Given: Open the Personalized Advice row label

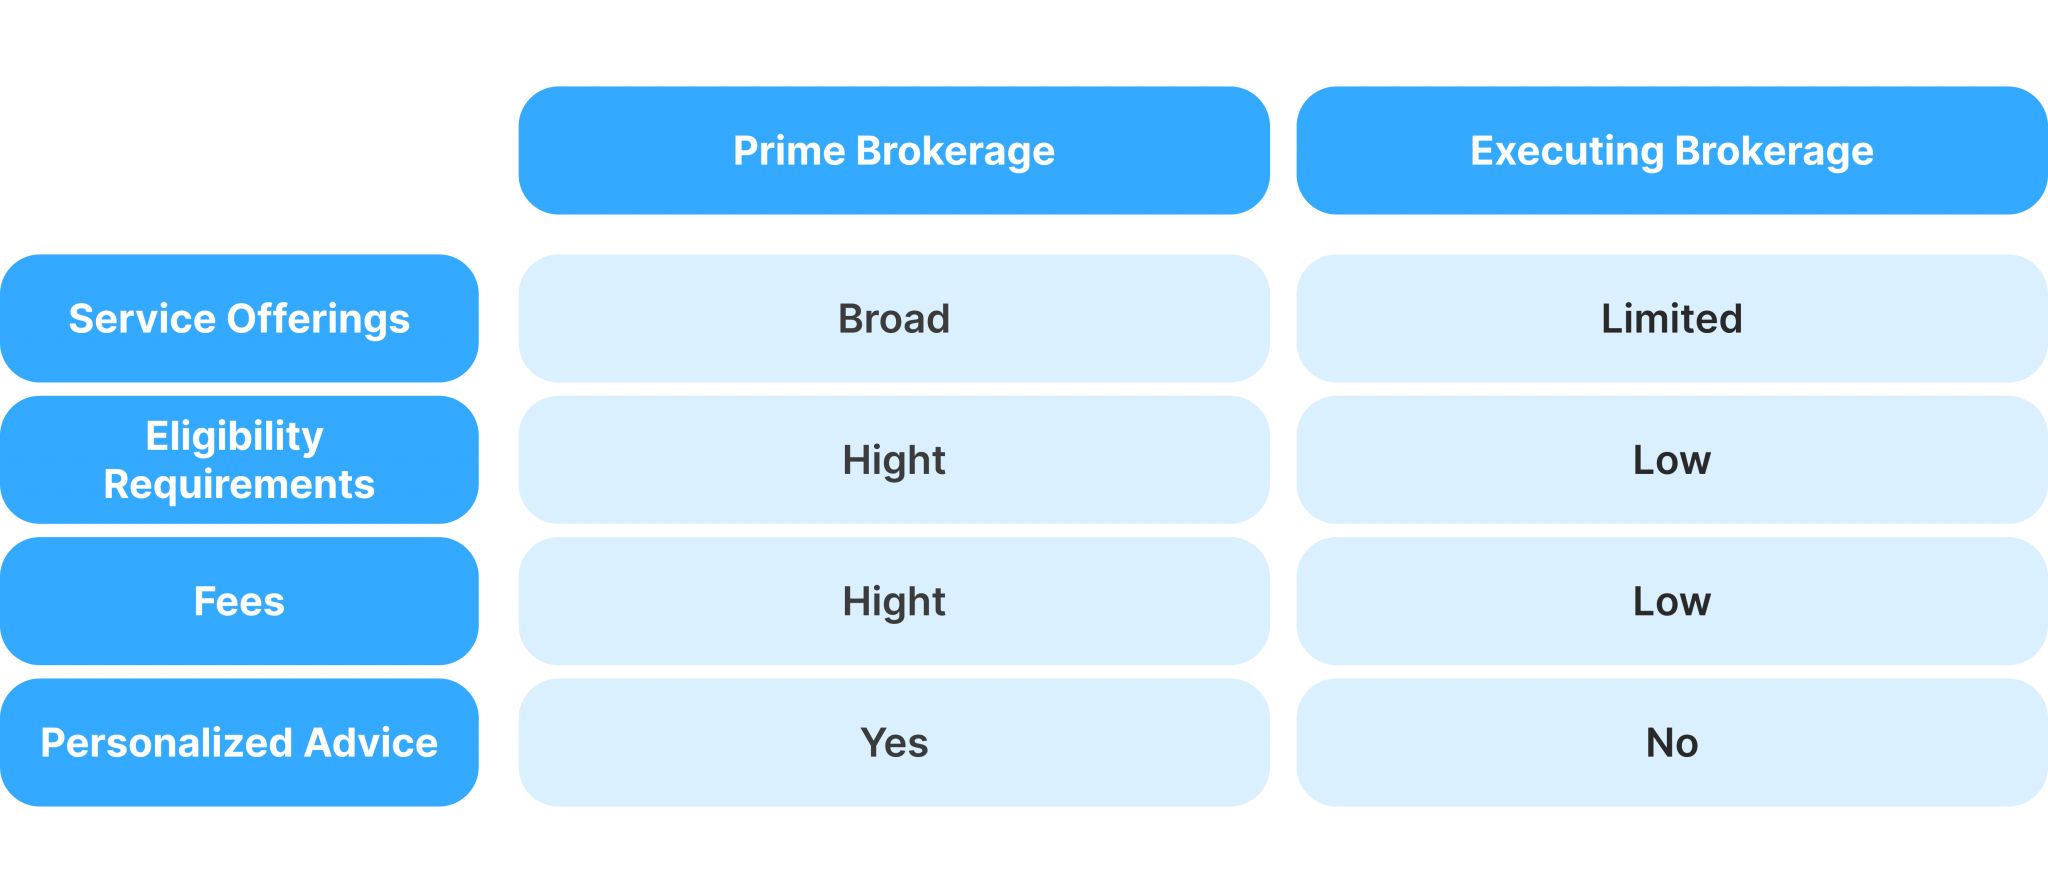Looking at the screenshot, I should click(239, 742).
